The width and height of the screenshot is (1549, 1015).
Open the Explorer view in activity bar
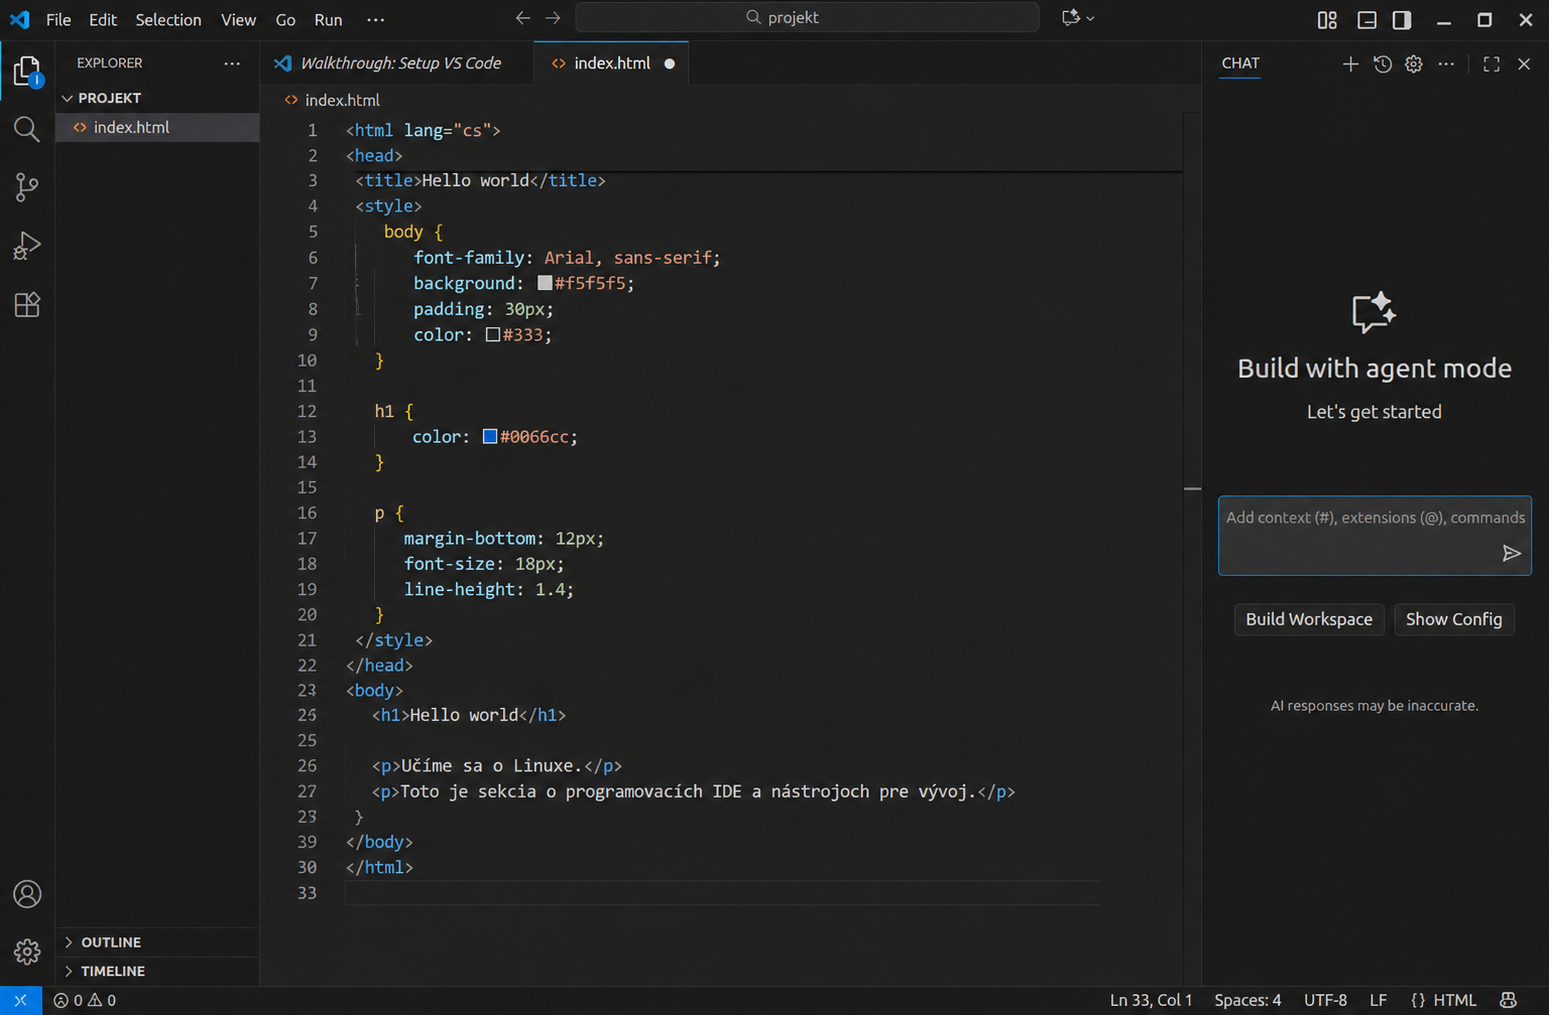(x=27, y=72)
